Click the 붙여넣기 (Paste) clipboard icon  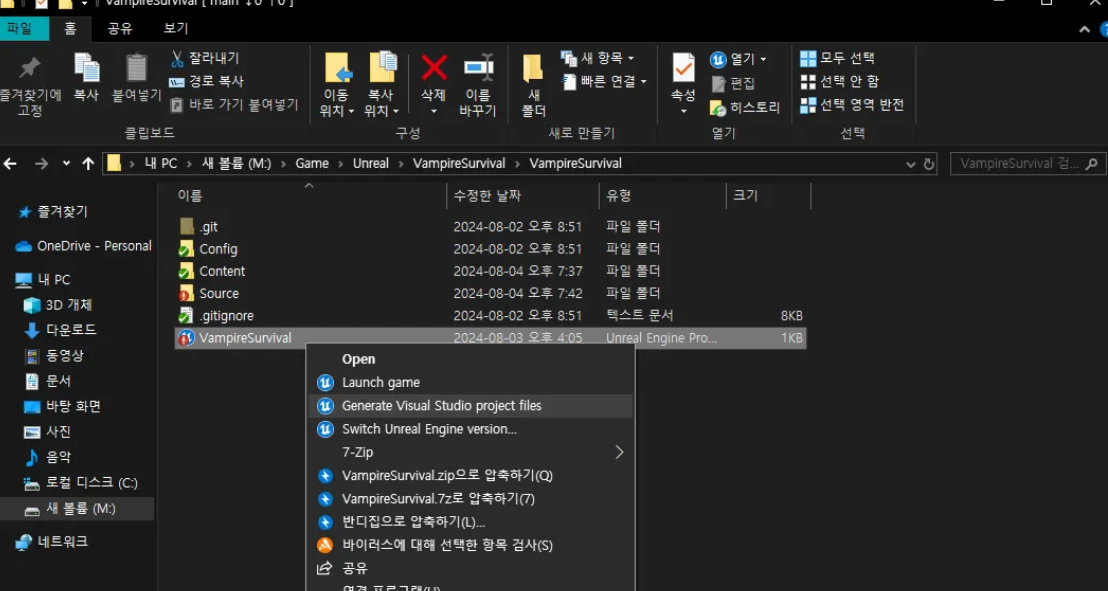coord(136,68)
